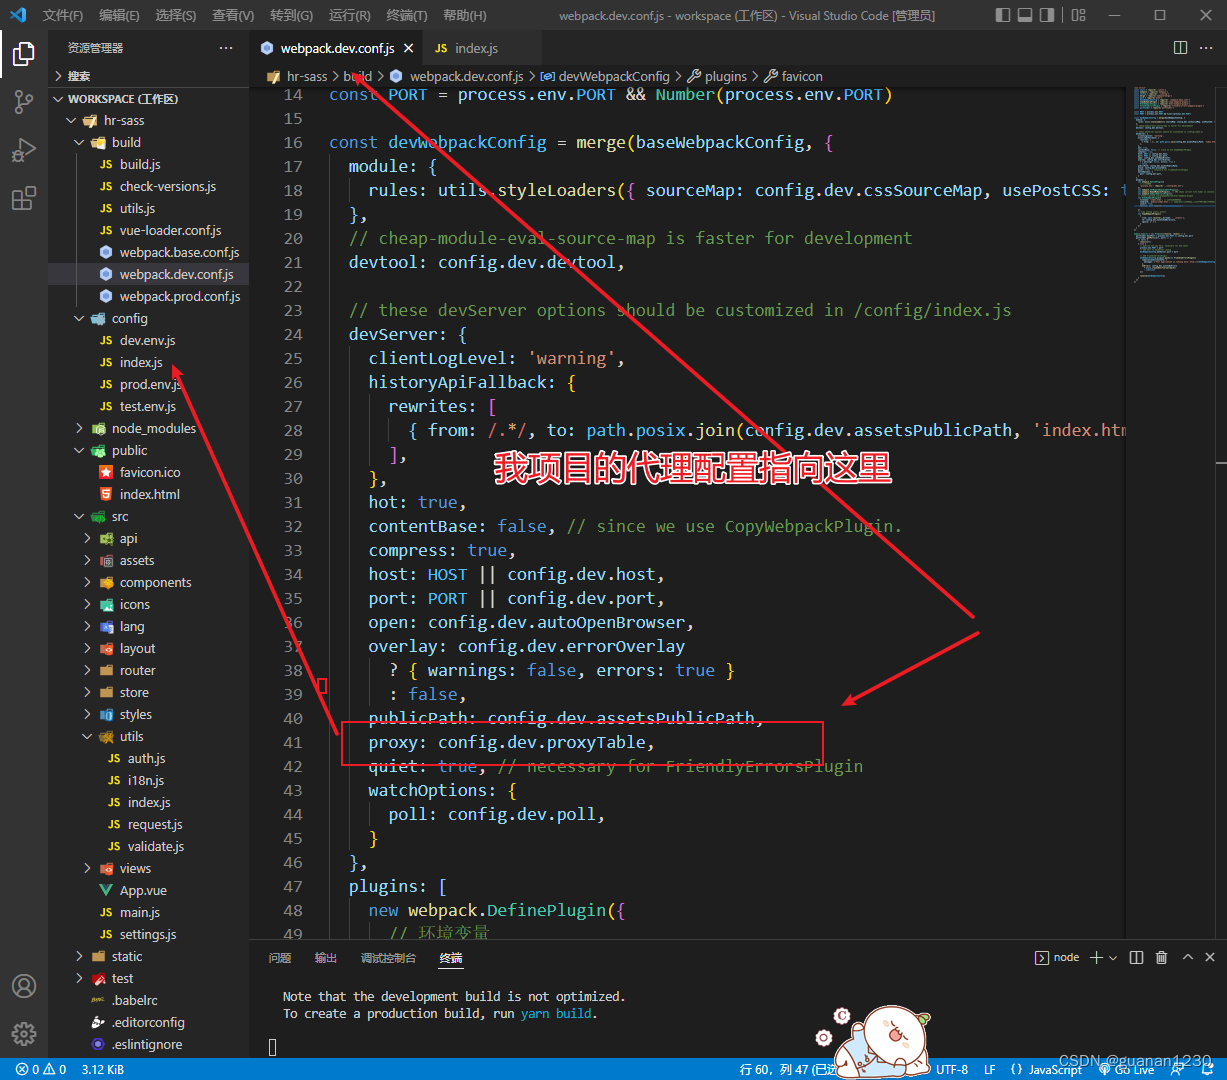Viewport: 1227px width, 1080px height.
Task: Open the Explorer icon in Activity Bar
Action: tap(23, 55)
